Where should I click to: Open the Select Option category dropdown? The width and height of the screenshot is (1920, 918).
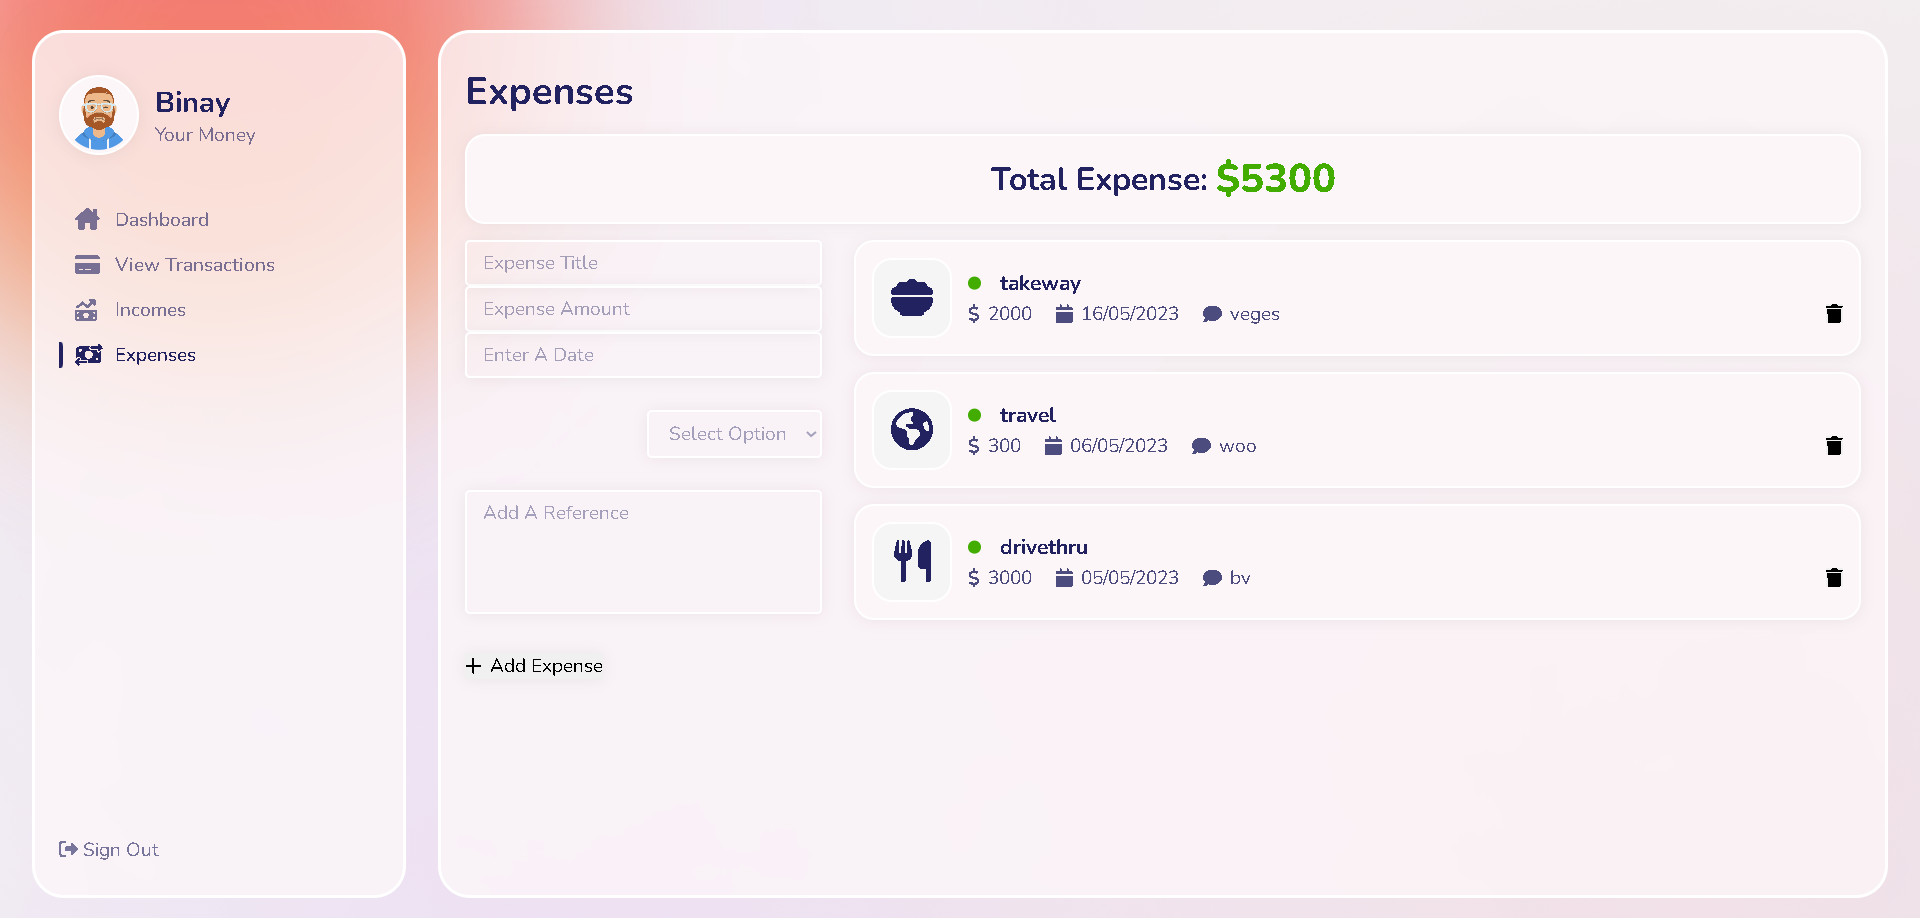pyautogui.click(x=734, y=433)
